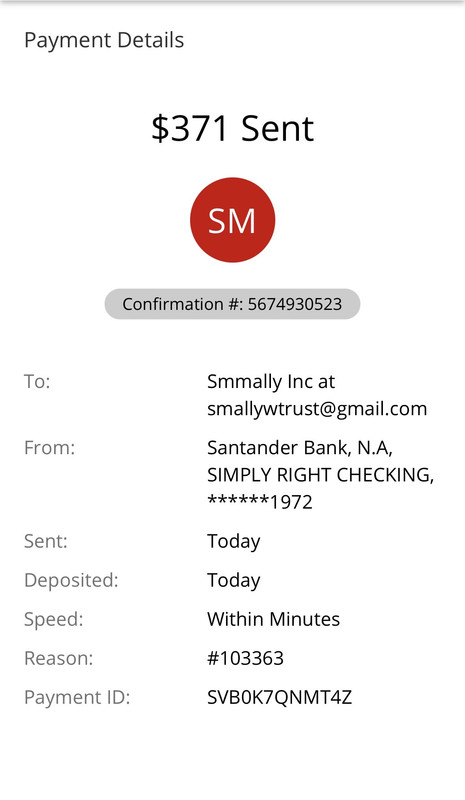This screenshot has width=465, height=800.
Task: Click the Payment Details heading
Action: click(104, 40)
